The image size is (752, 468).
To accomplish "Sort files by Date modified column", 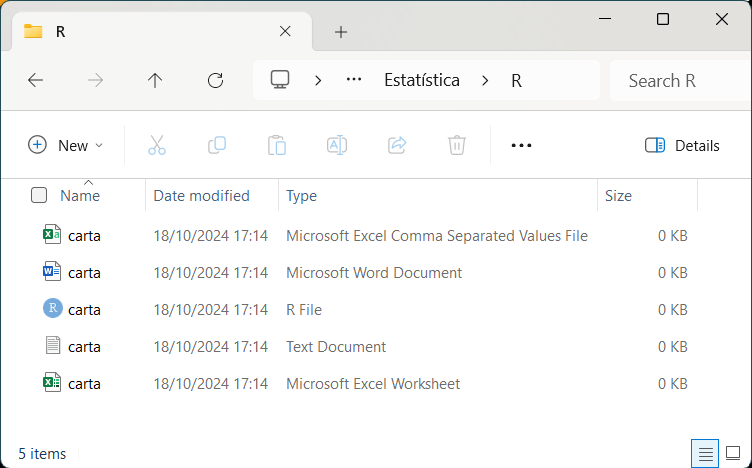I will pos(202,196).
